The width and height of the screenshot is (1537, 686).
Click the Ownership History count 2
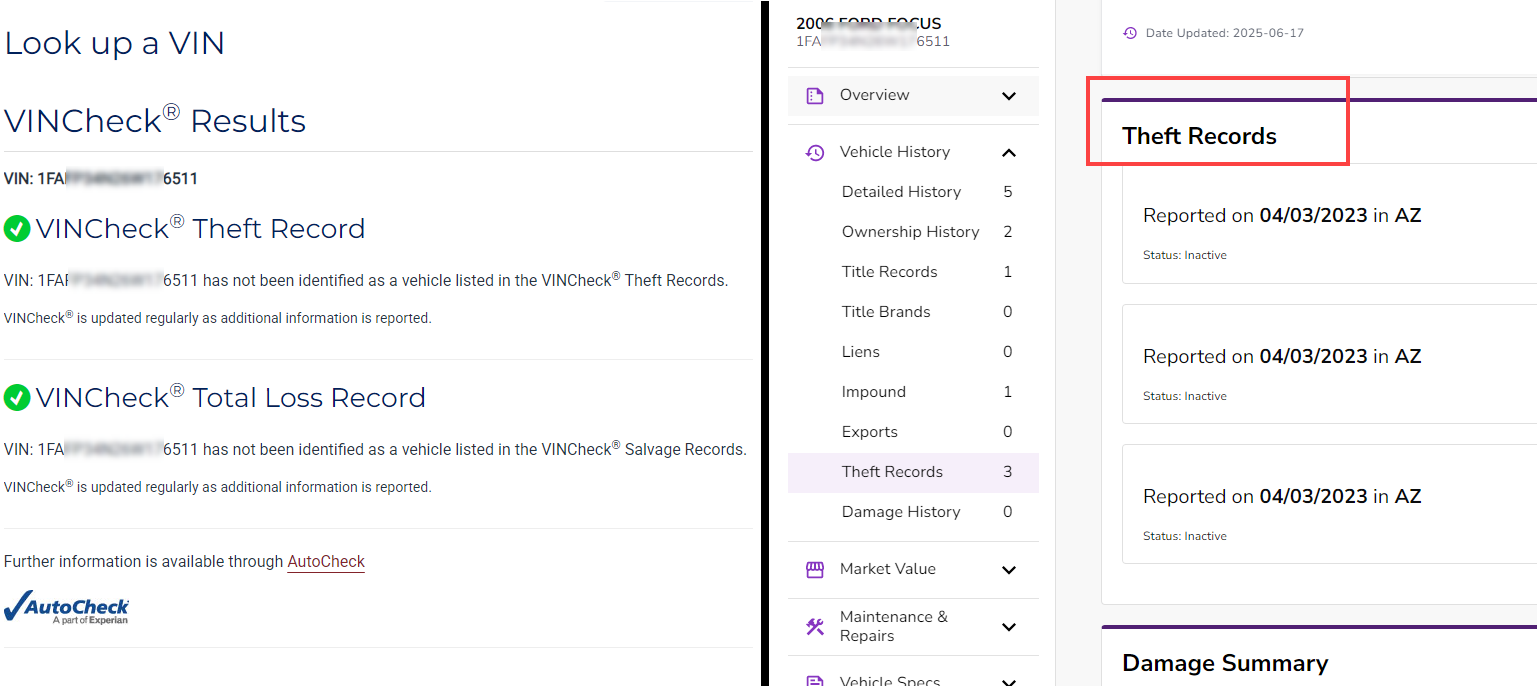(x=1008, y=232)
